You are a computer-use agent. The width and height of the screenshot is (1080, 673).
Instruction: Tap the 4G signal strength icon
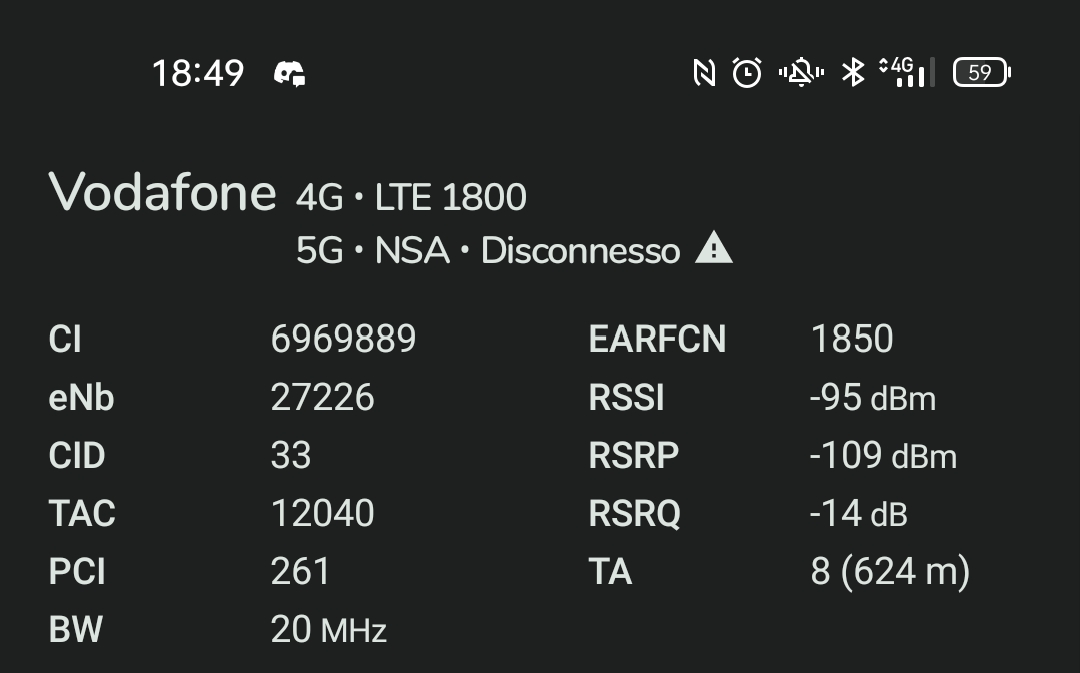tap(906, 72)
